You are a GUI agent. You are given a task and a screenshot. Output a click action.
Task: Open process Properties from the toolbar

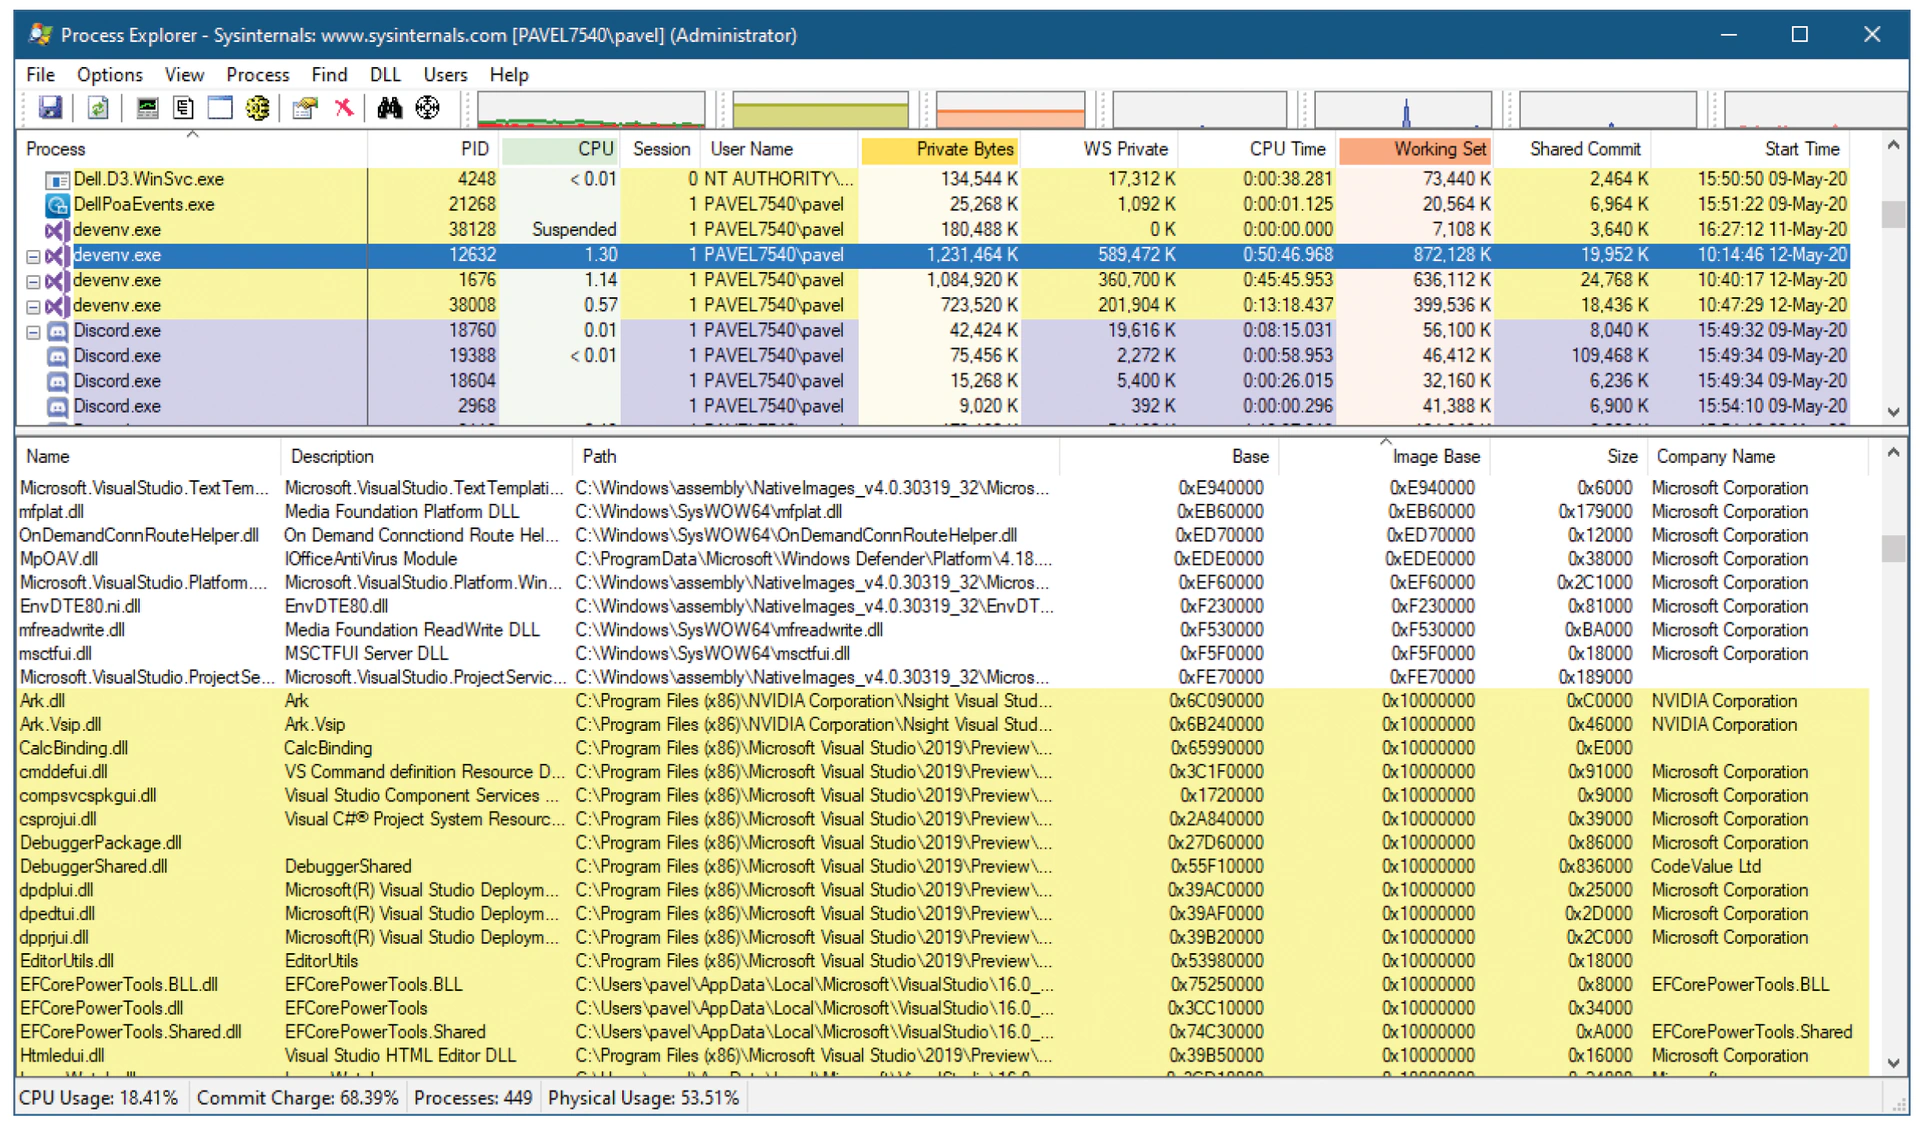coord(305,108)
